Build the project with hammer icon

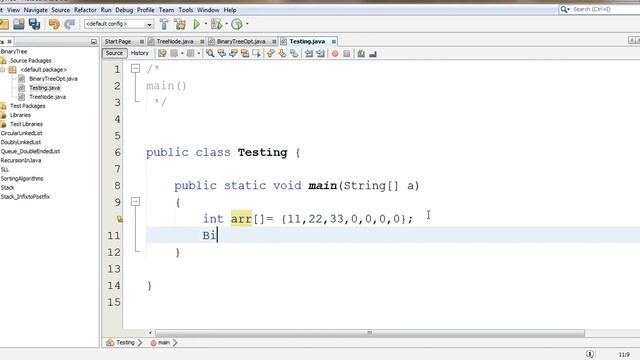(164, 24)
